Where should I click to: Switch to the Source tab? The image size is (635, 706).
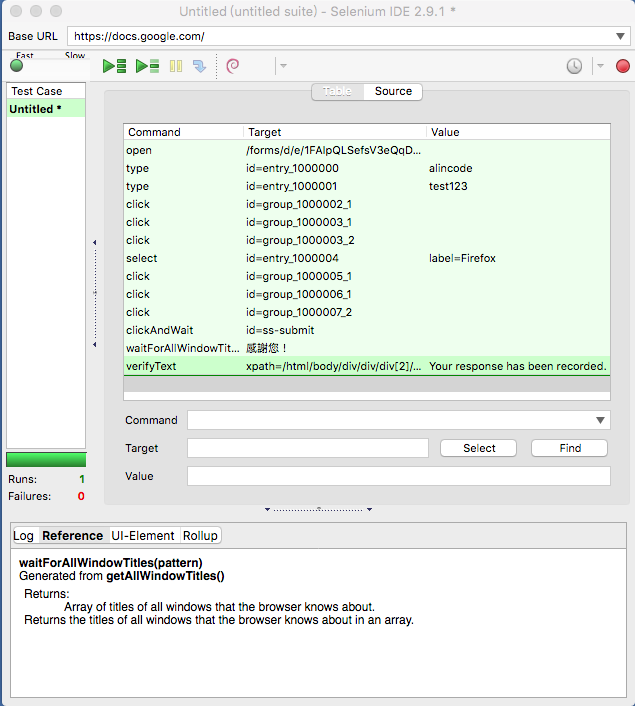tap(393, 91)
